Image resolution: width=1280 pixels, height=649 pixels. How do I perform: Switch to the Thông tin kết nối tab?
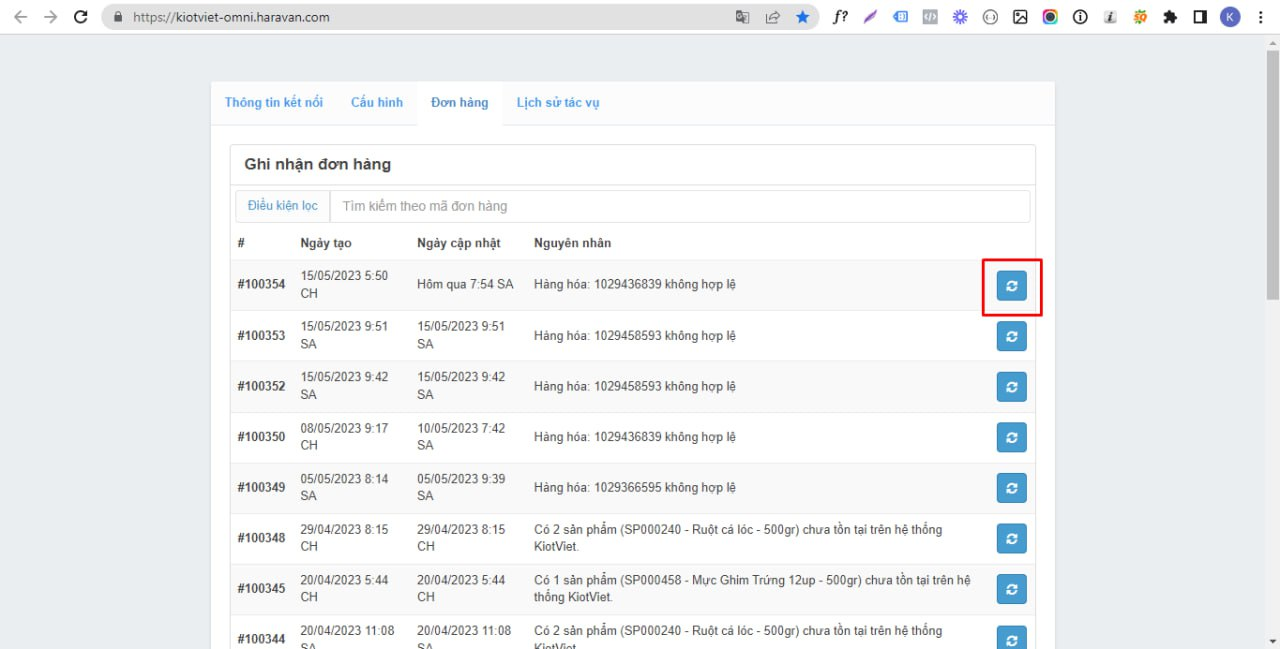tap(274, 102)
